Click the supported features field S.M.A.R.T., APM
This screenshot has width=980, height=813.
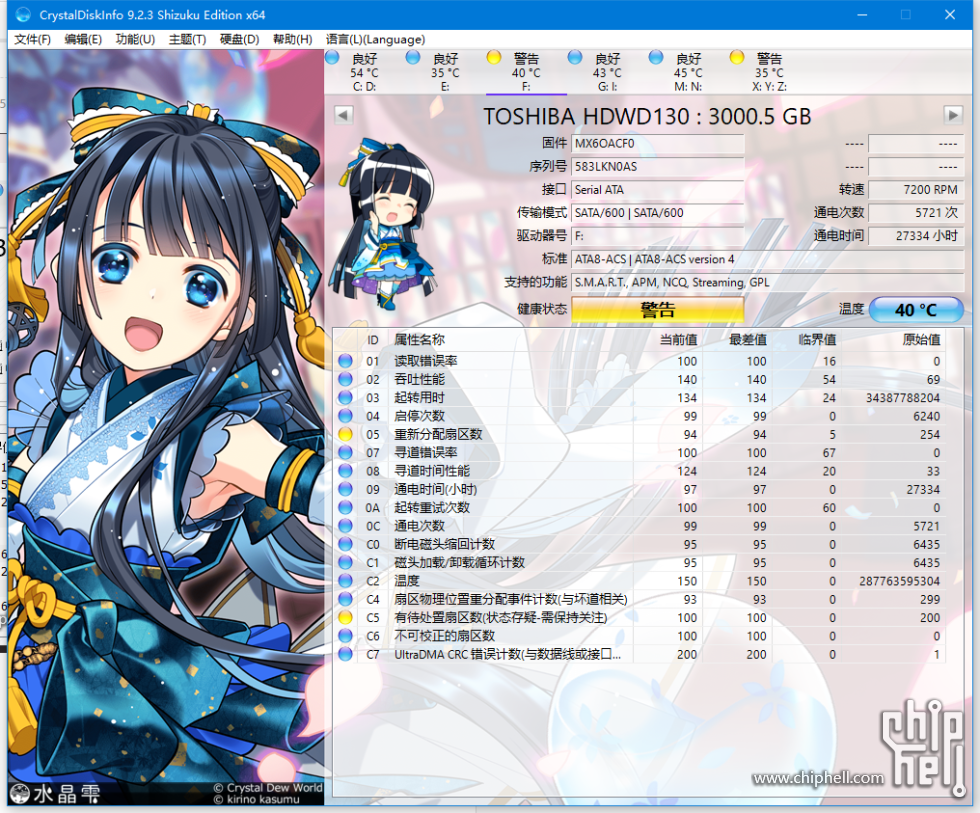pyautogui.click(x=768, y=282)
